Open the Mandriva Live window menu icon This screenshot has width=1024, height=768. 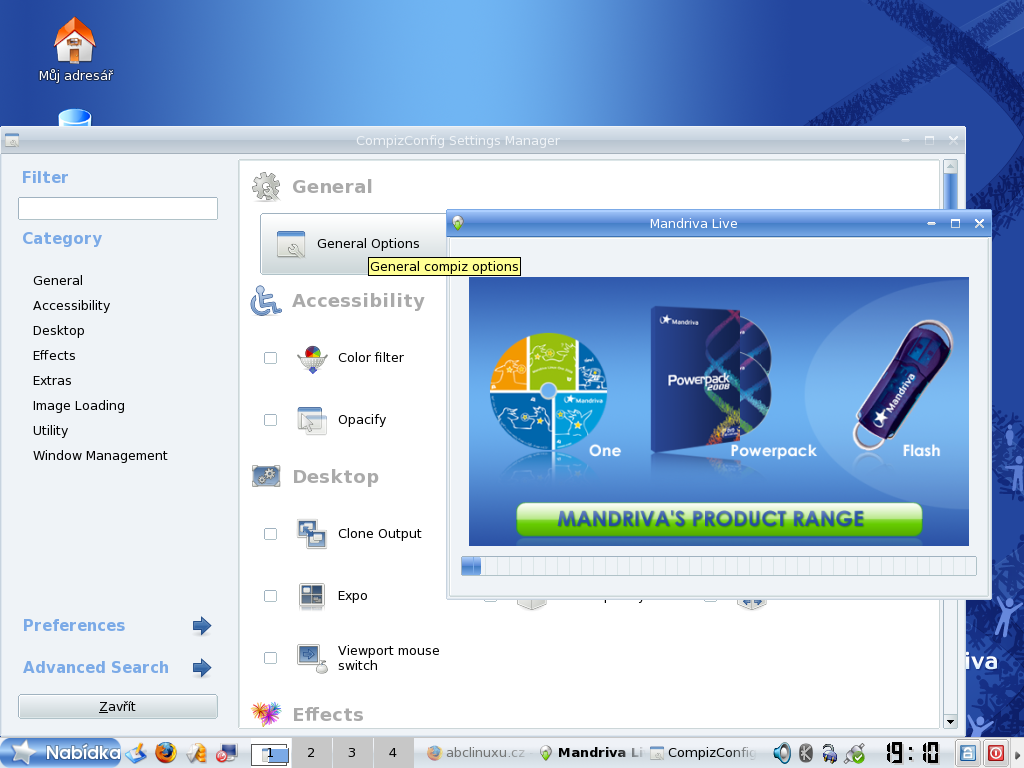pyautogui.click(x=458, y=223)
